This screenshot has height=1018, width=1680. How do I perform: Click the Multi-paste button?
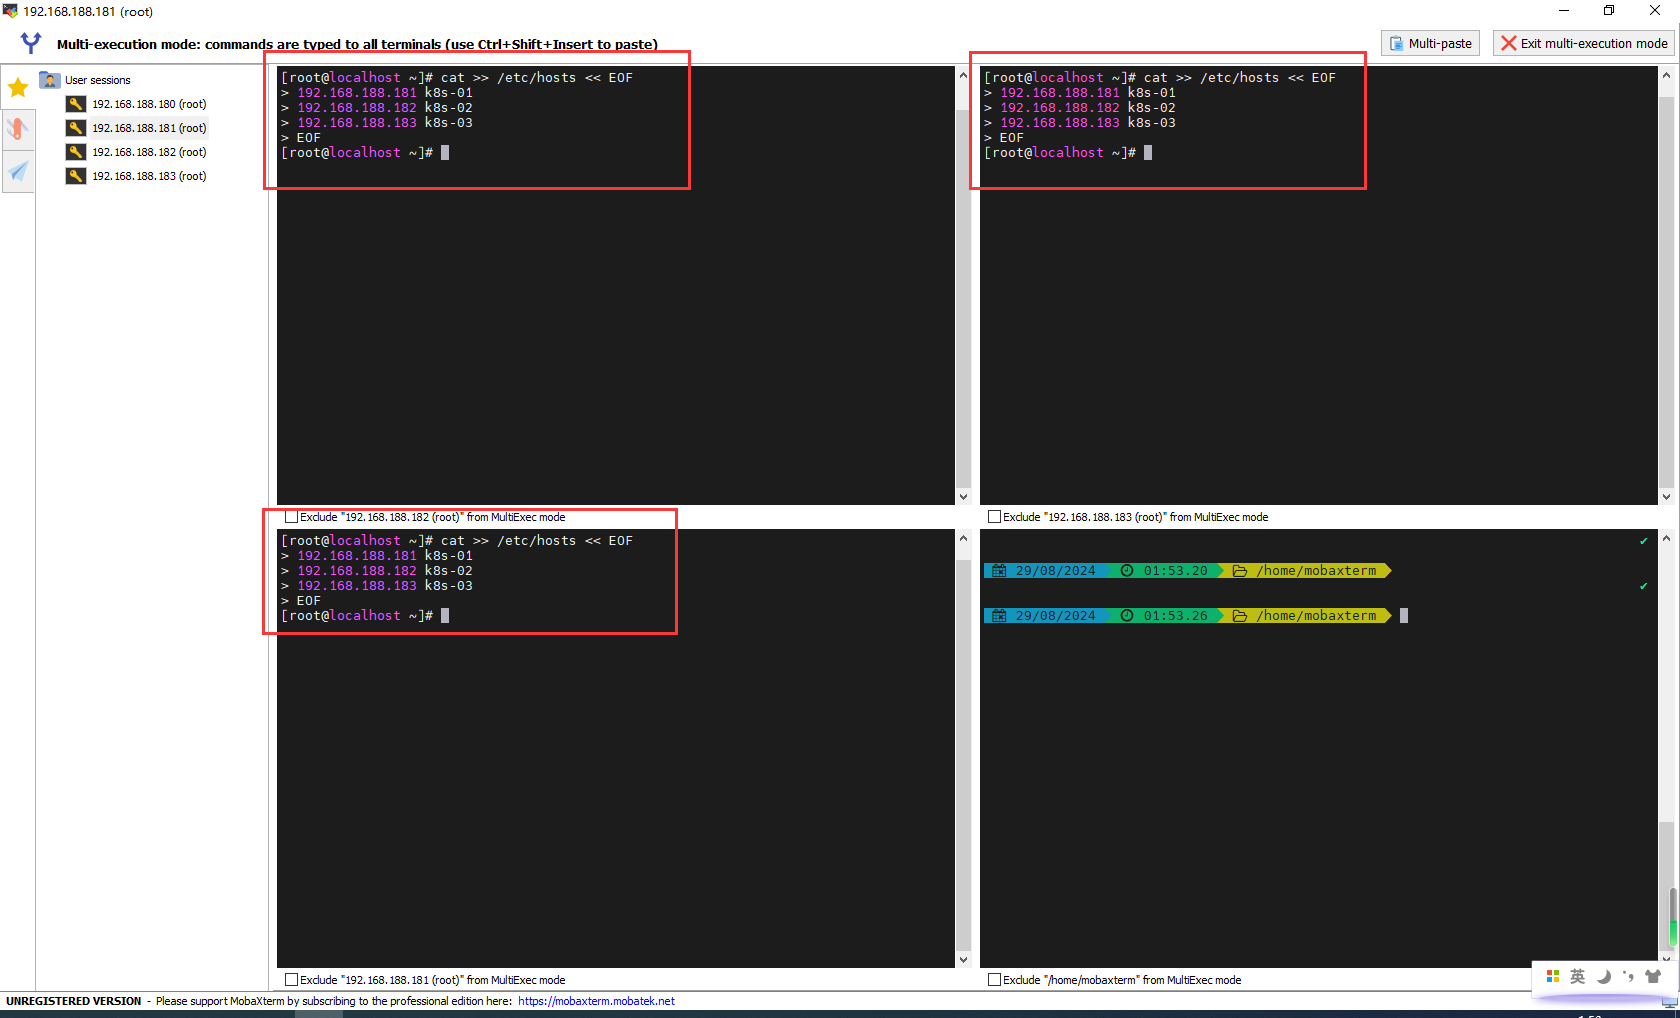click(1430, 43)
